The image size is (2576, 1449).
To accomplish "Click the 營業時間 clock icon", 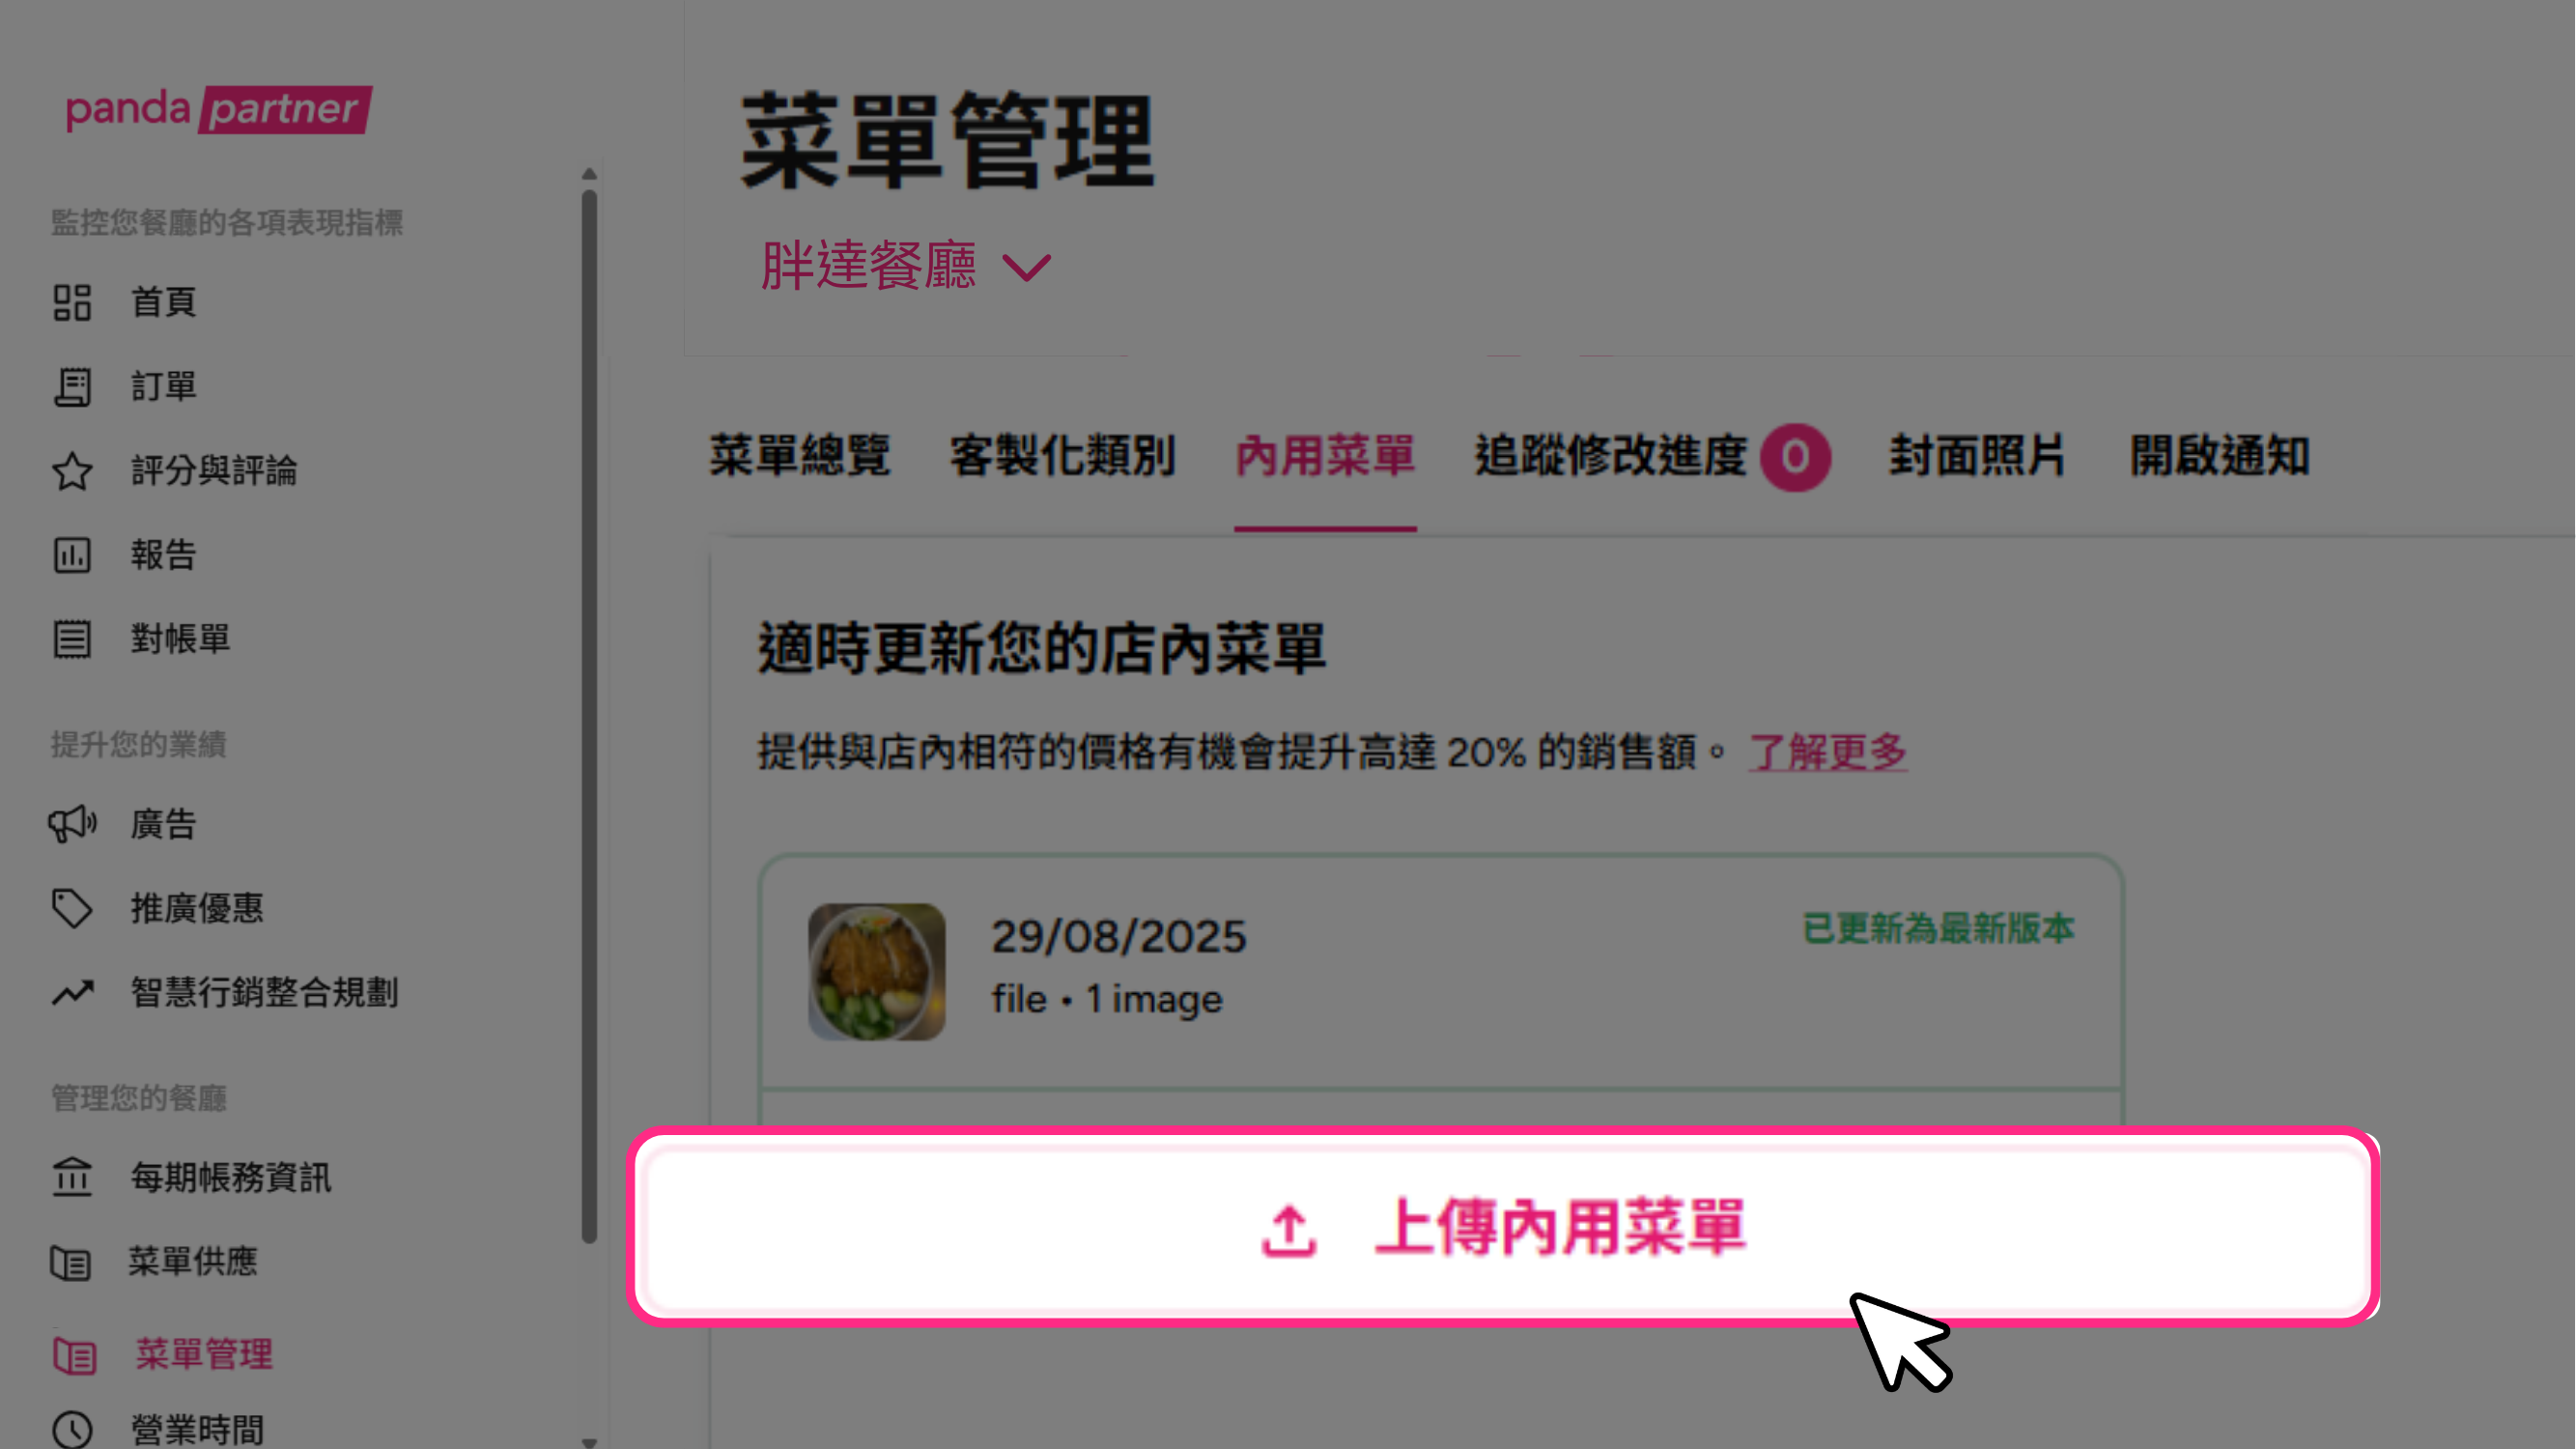I will [x=72, y=1429].
